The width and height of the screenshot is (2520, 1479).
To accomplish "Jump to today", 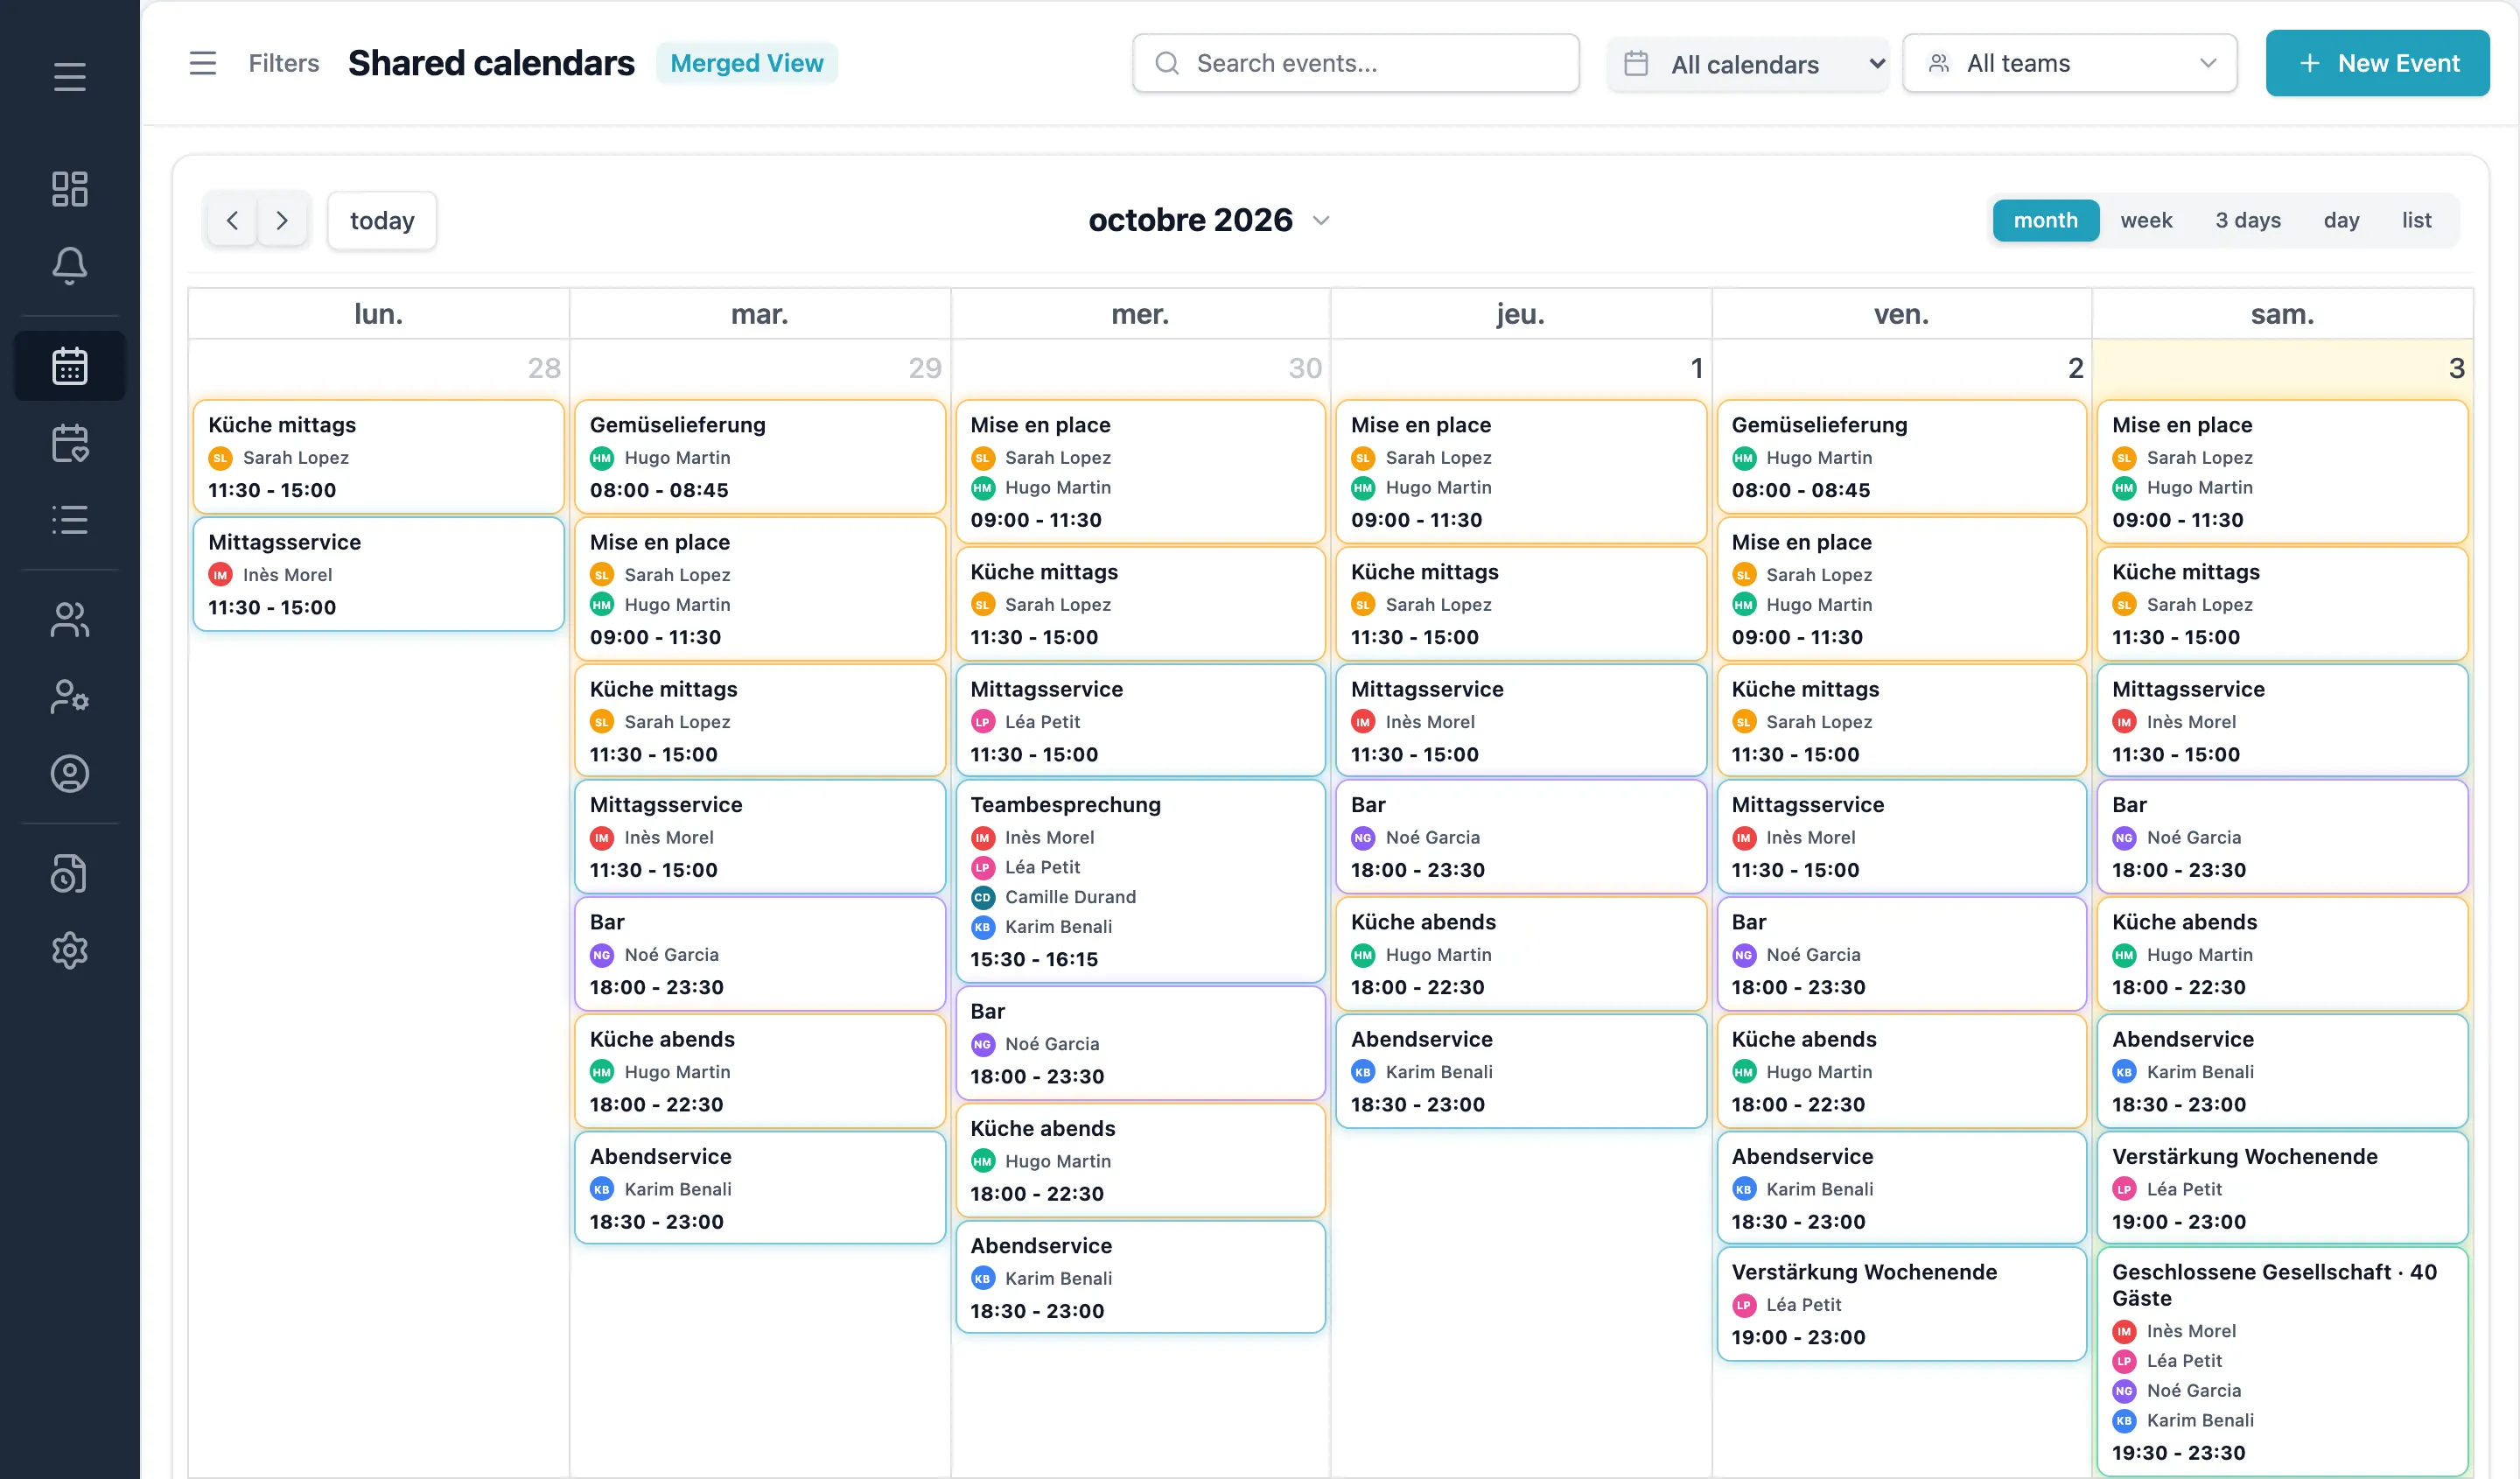I will click(382, 220).
